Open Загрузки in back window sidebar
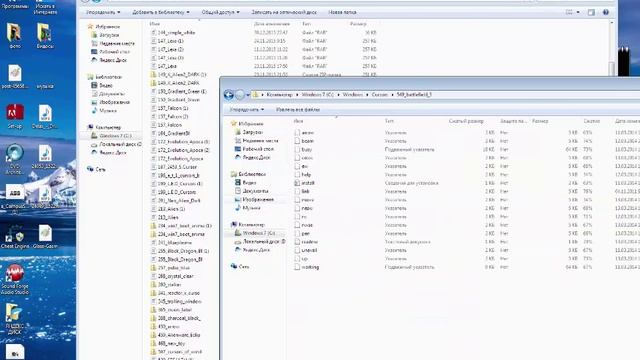 pyautogui.click(x=109, y=35)
